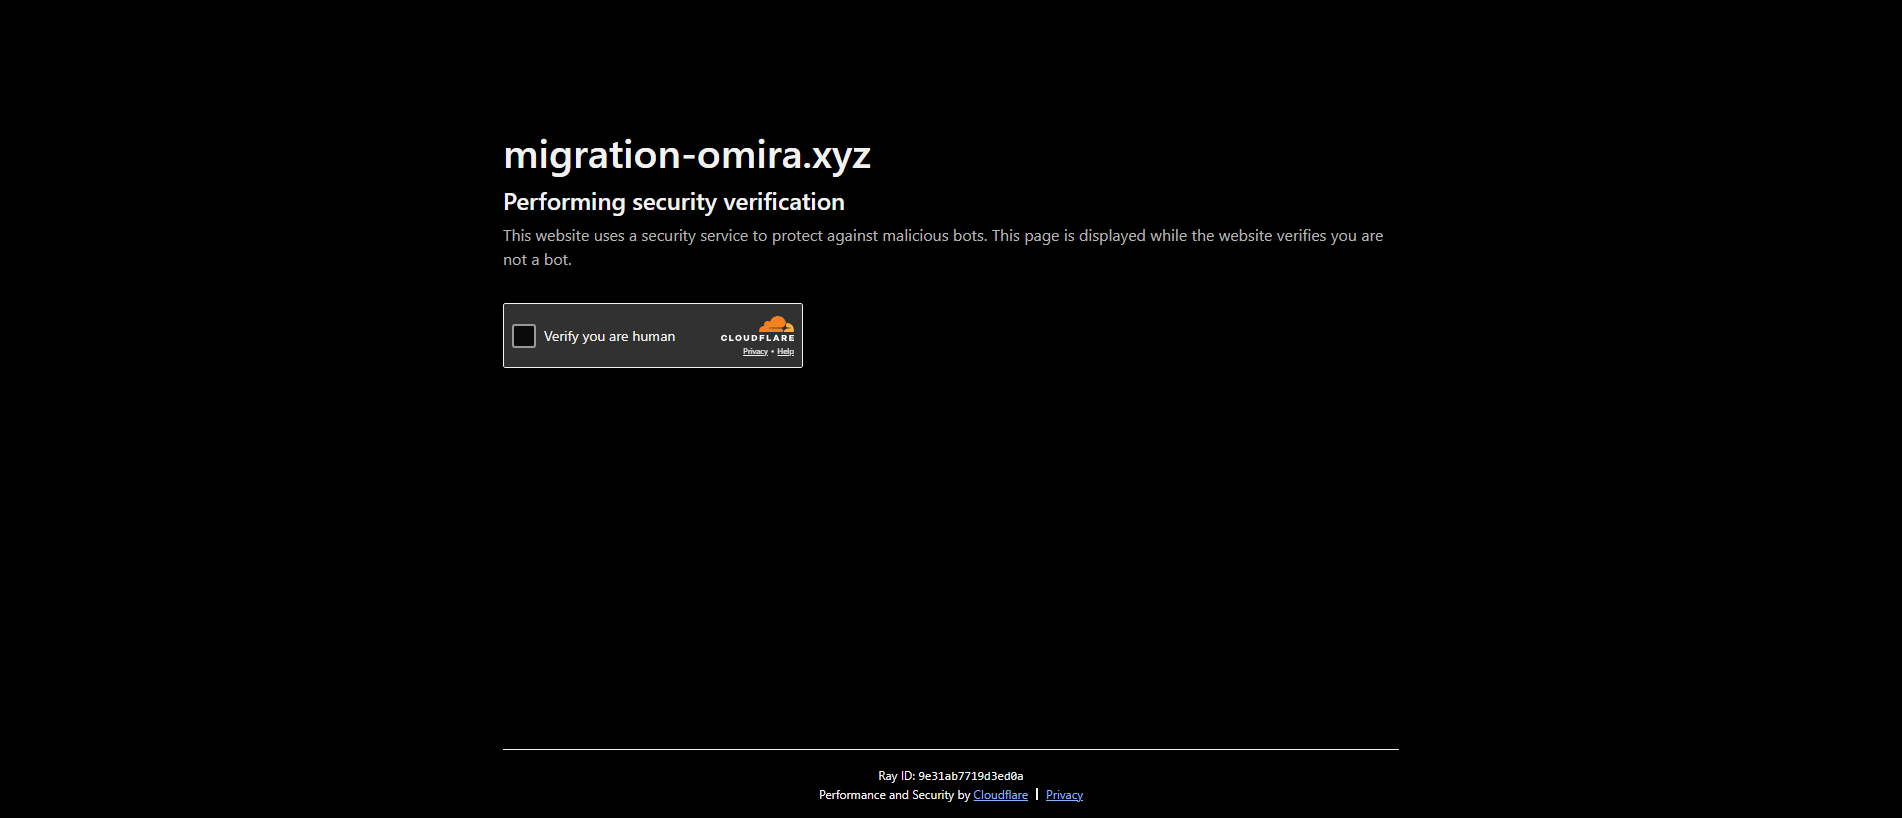Click the 'migration-omira.xyz' heading

tap(687, 155)
